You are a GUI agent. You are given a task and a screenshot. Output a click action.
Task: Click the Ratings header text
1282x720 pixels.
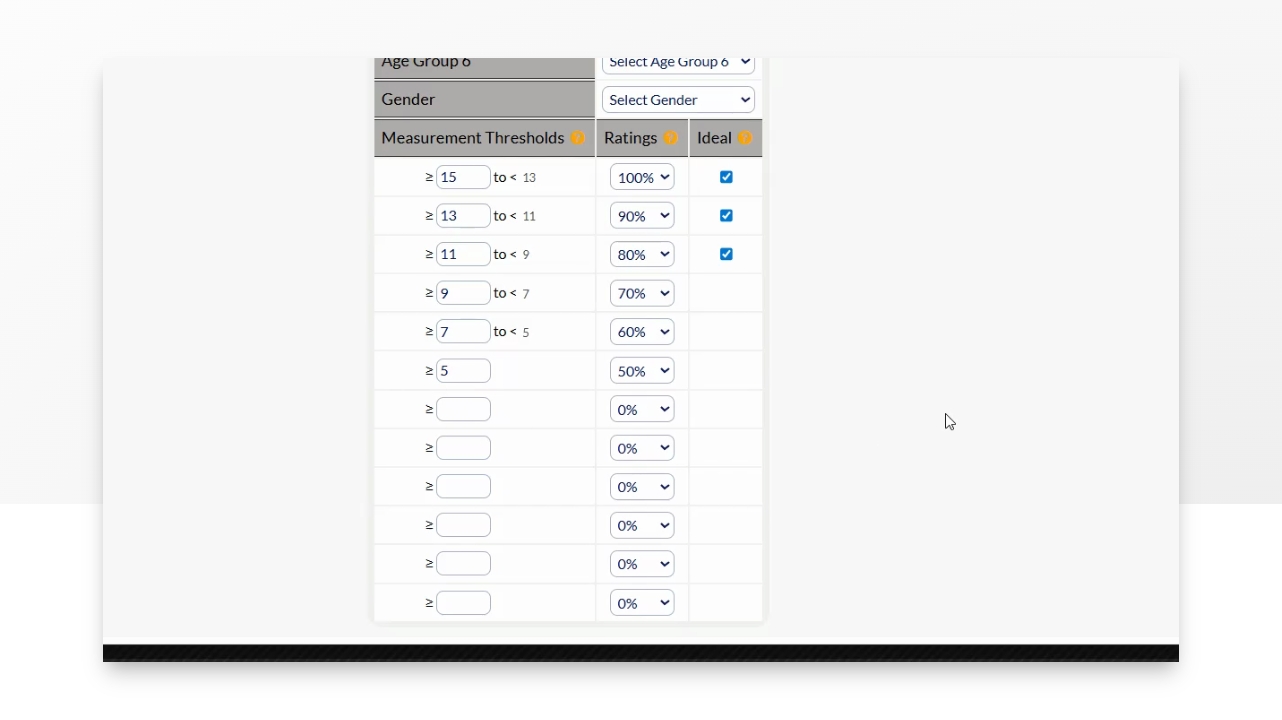click(631, 138)
